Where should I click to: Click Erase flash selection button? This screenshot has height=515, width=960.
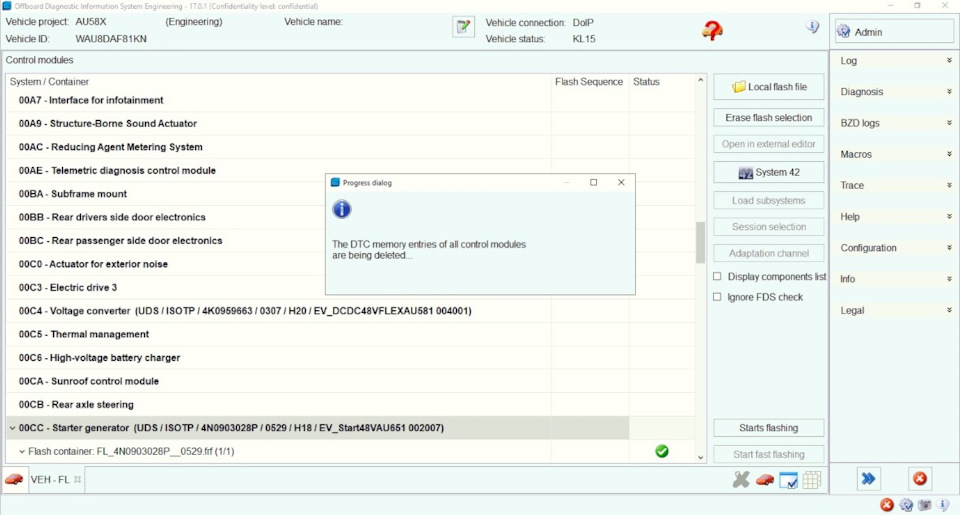768,118
